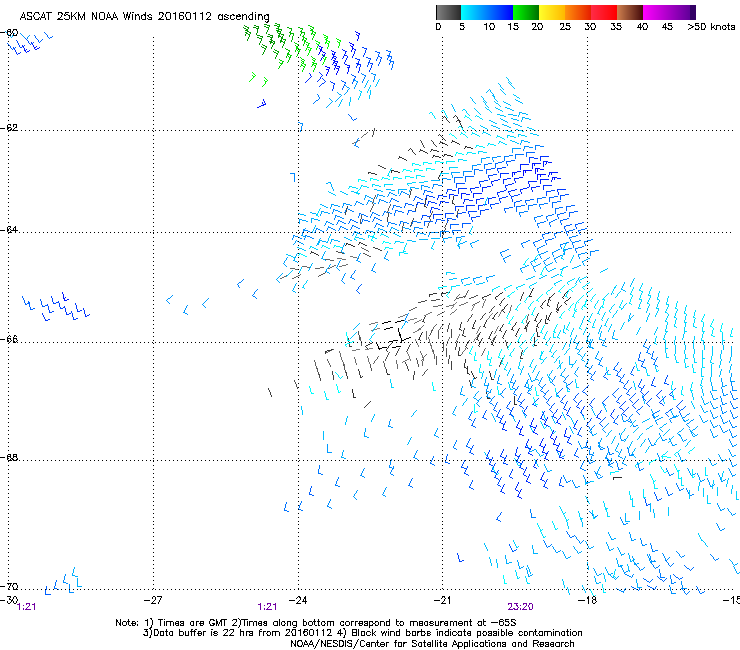The height and width of the screenshot is (650, 740).
Task: Select the red 30-35 knots legend swatch
Action: pyautogui.click(x=604, y=12)
